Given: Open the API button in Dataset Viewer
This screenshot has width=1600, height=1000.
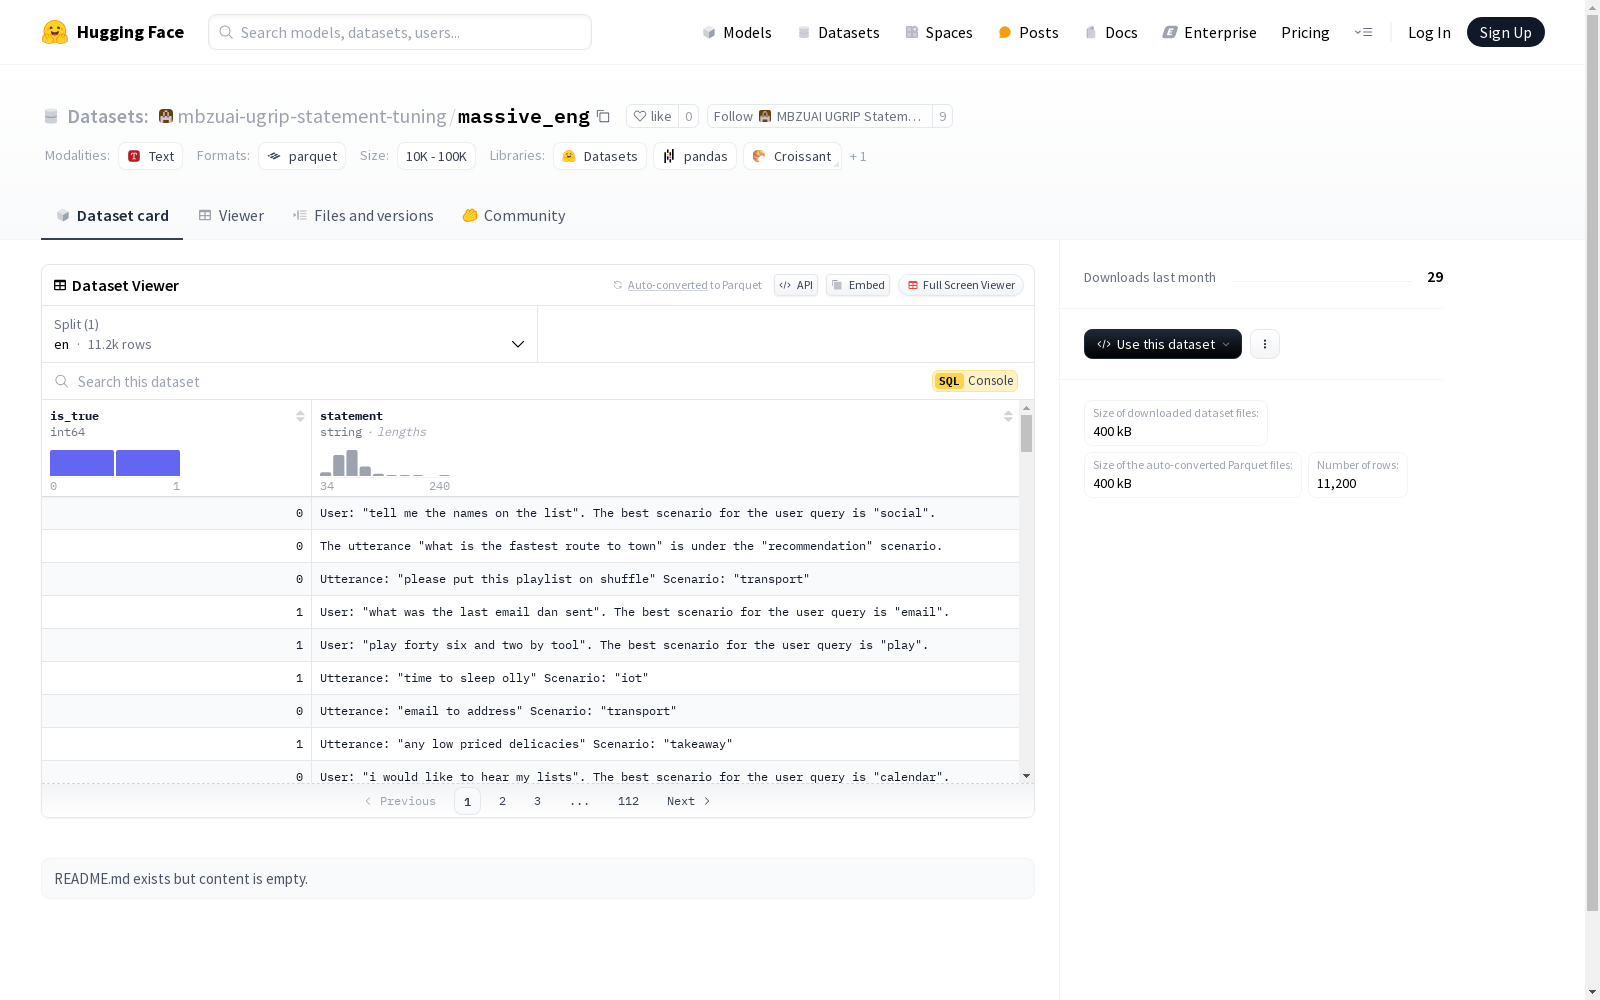Looking at the screenshot, I should coord(796,285).
